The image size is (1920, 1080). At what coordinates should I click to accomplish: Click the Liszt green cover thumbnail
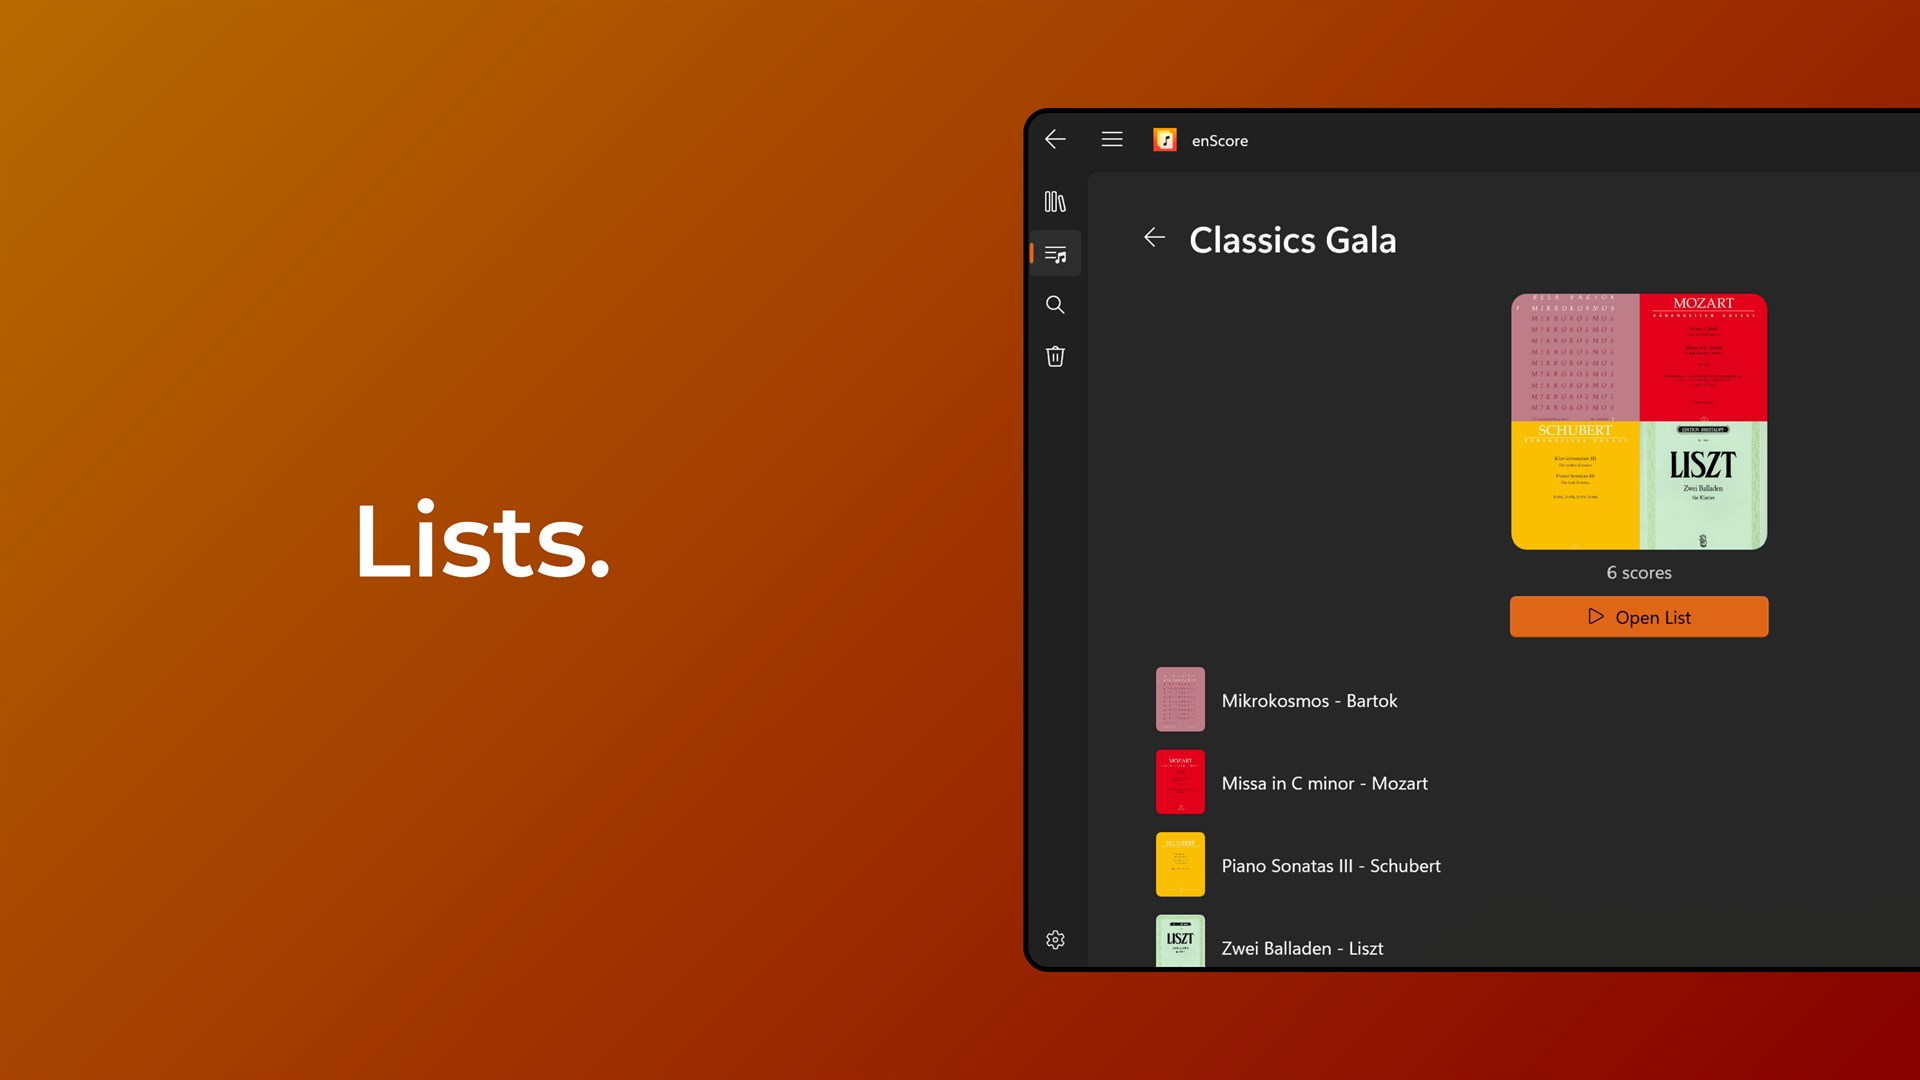coord(1180,941)
